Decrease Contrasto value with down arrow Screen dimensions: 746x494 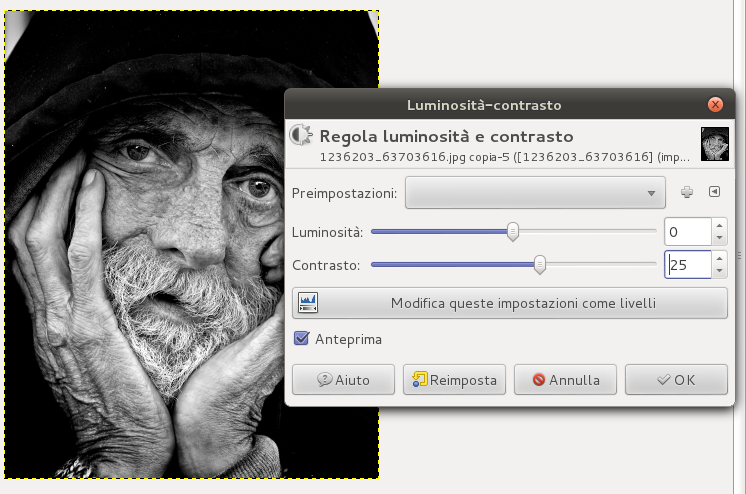pyautogui.click(x=719, y=271)
